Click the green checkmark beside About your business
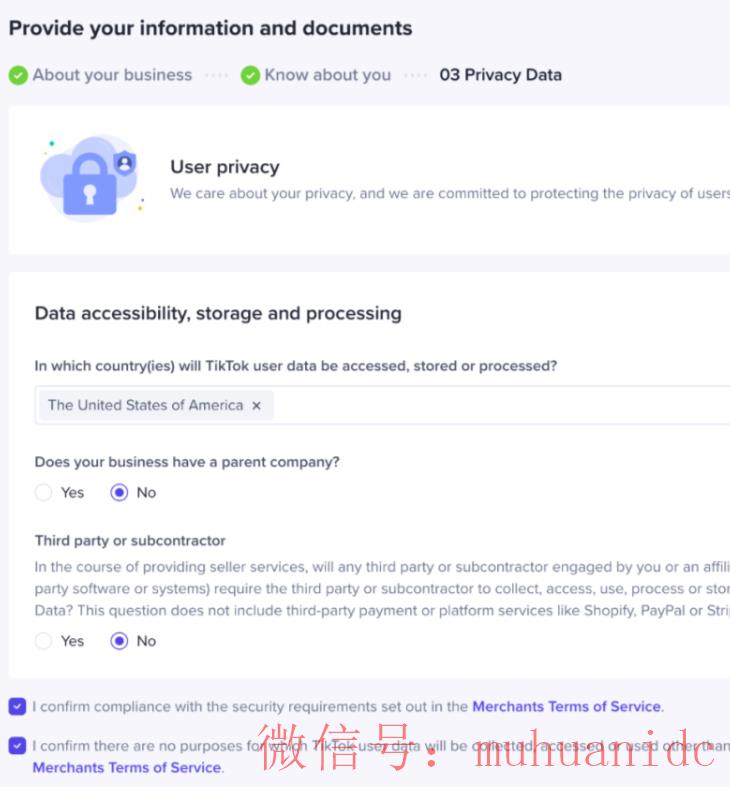This screenshot has height=787, width=730. point(18,75)
